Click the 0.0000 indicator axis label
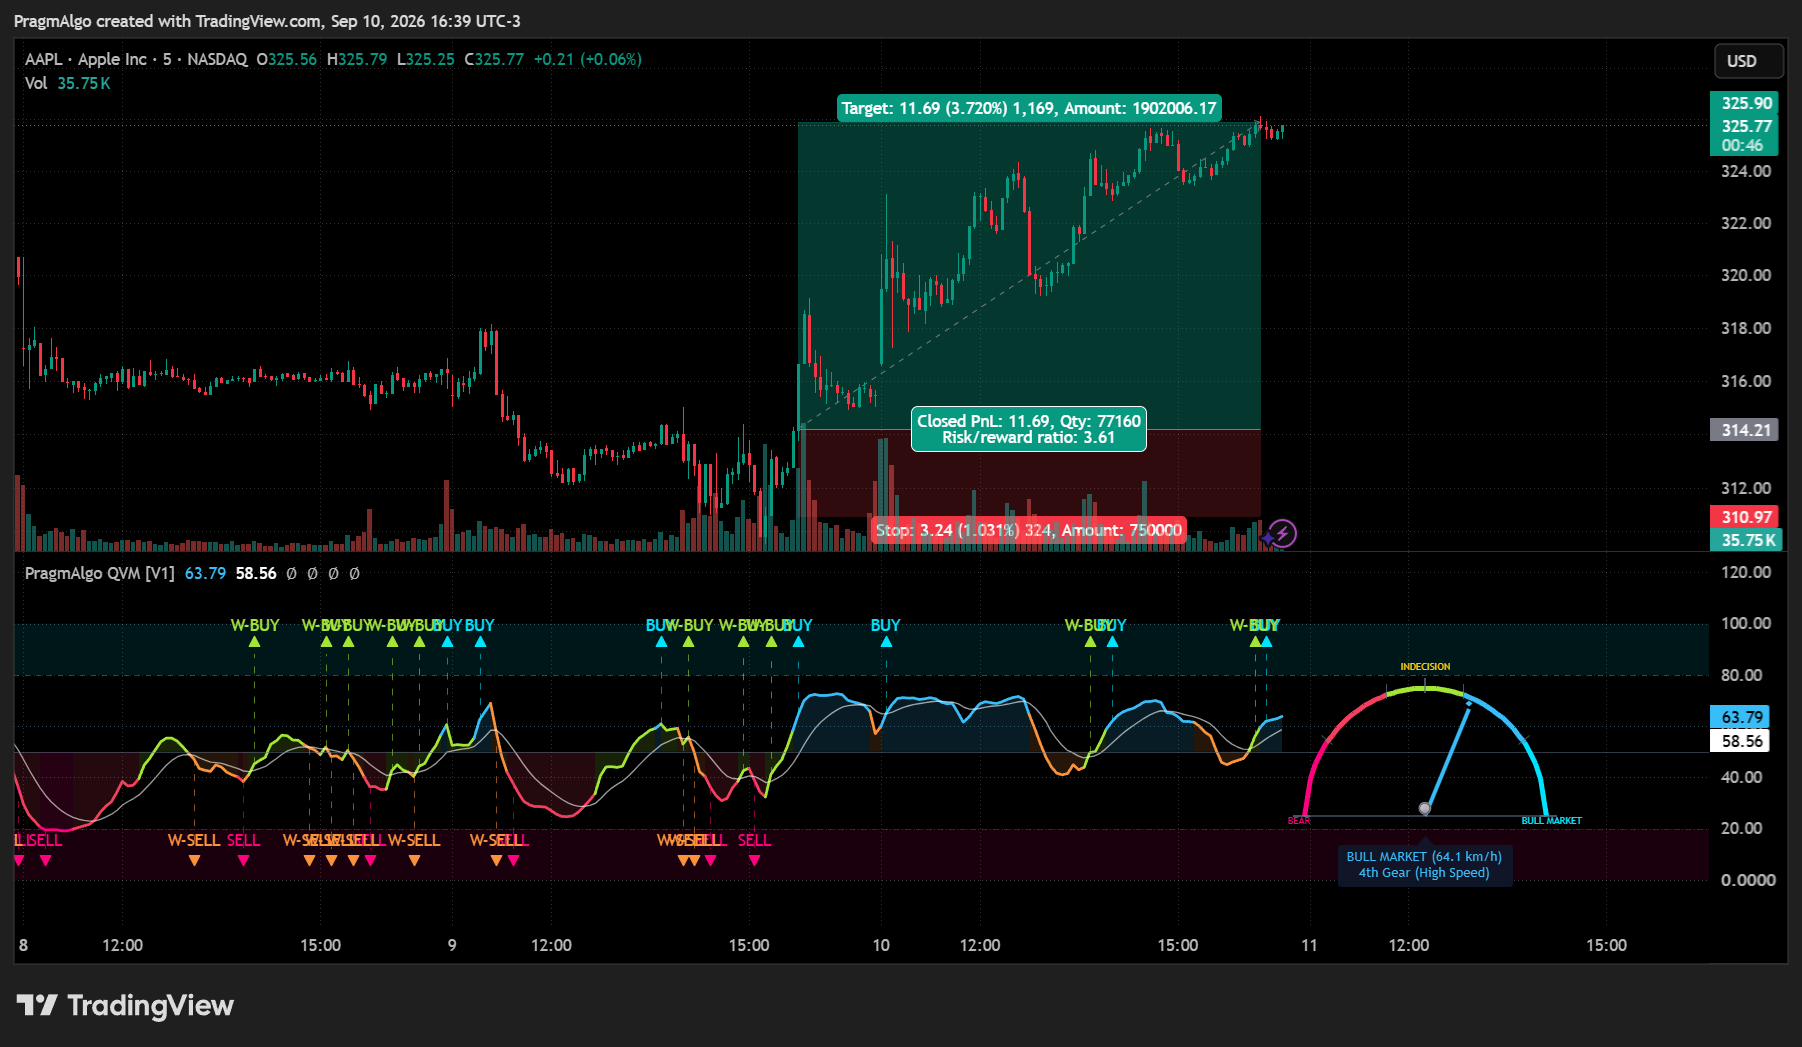This screenshot has height=1047, width=1802. pyautogui.click(x=1748, y=880)
